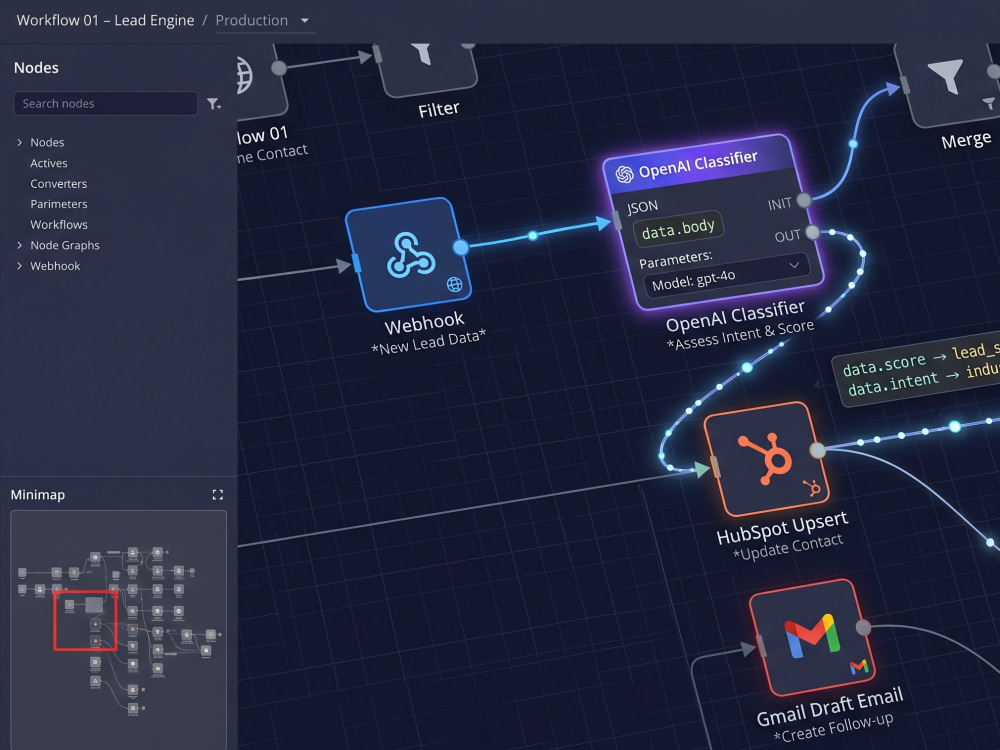This screenshot has width=1000, height=750.
Task: Click the Filter node label
Action: 439,110
